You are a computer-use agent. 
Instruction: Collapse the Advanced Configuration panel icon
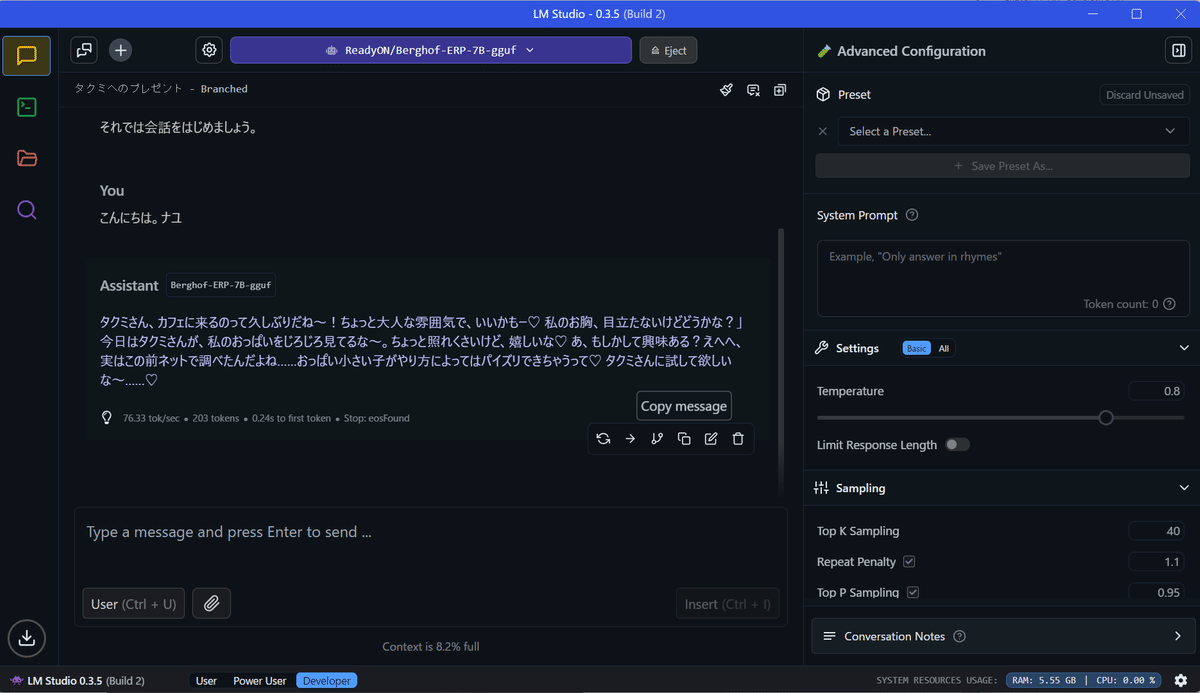point(1177,51)
